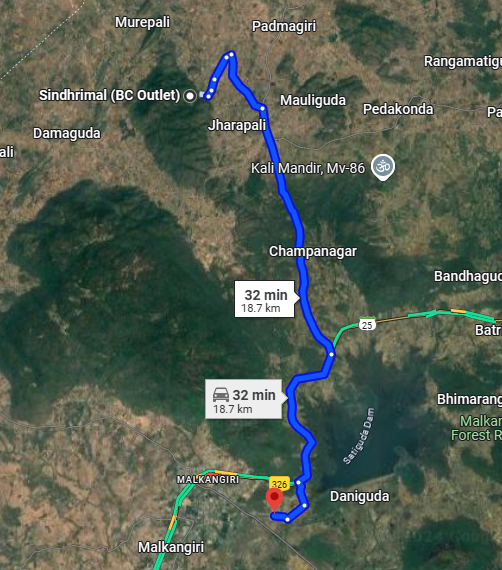
Task: Click the Champanagar place label
Action: pyautogui.click(x=313, y=251)
